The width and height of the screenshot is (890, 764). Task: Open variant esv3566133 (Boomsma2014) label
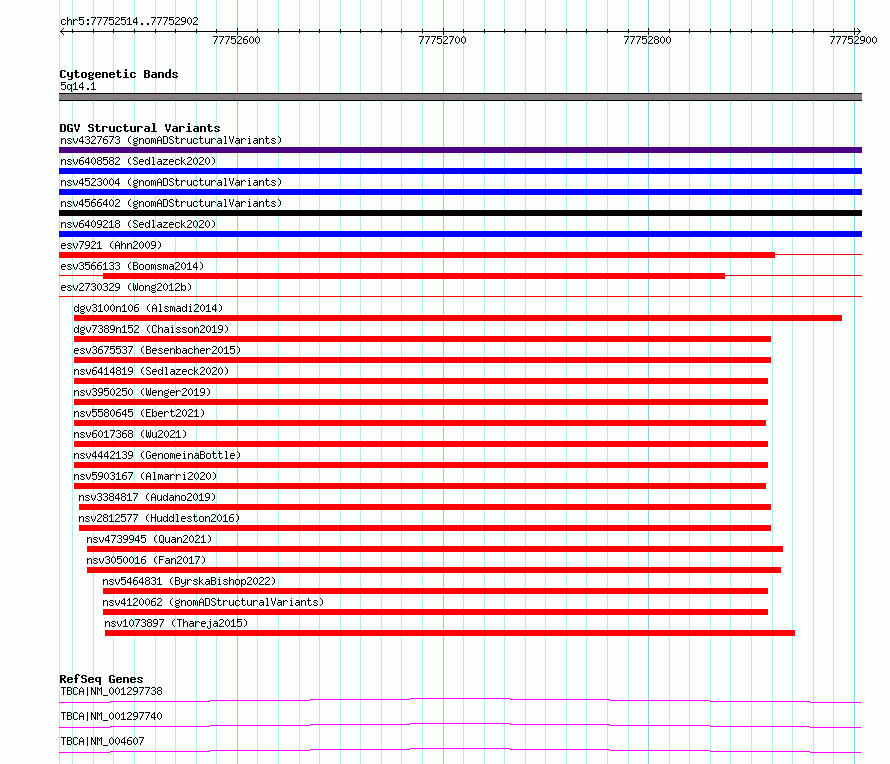click(x=132, y=266)
